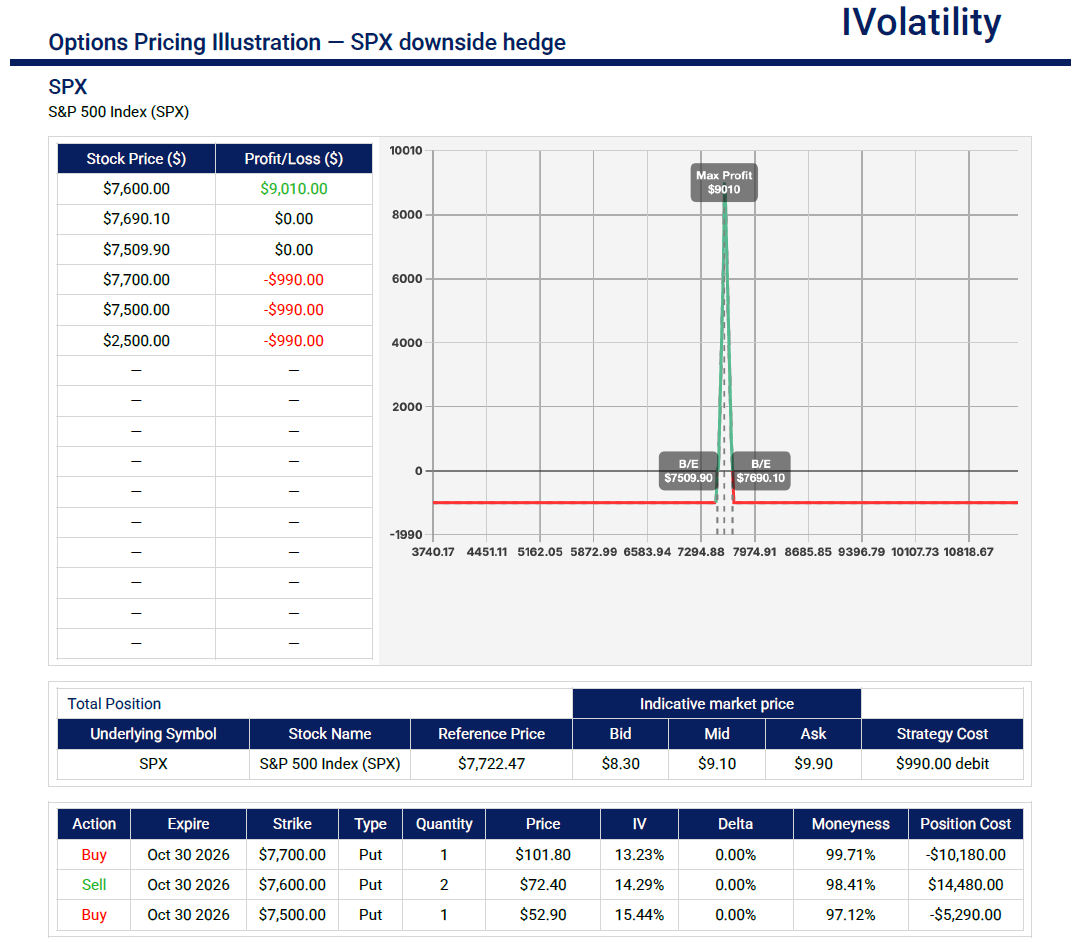
Task: Select the page title 'Options Pricing Illustration'
Action: pyautogui.click(x=185, y=42)
